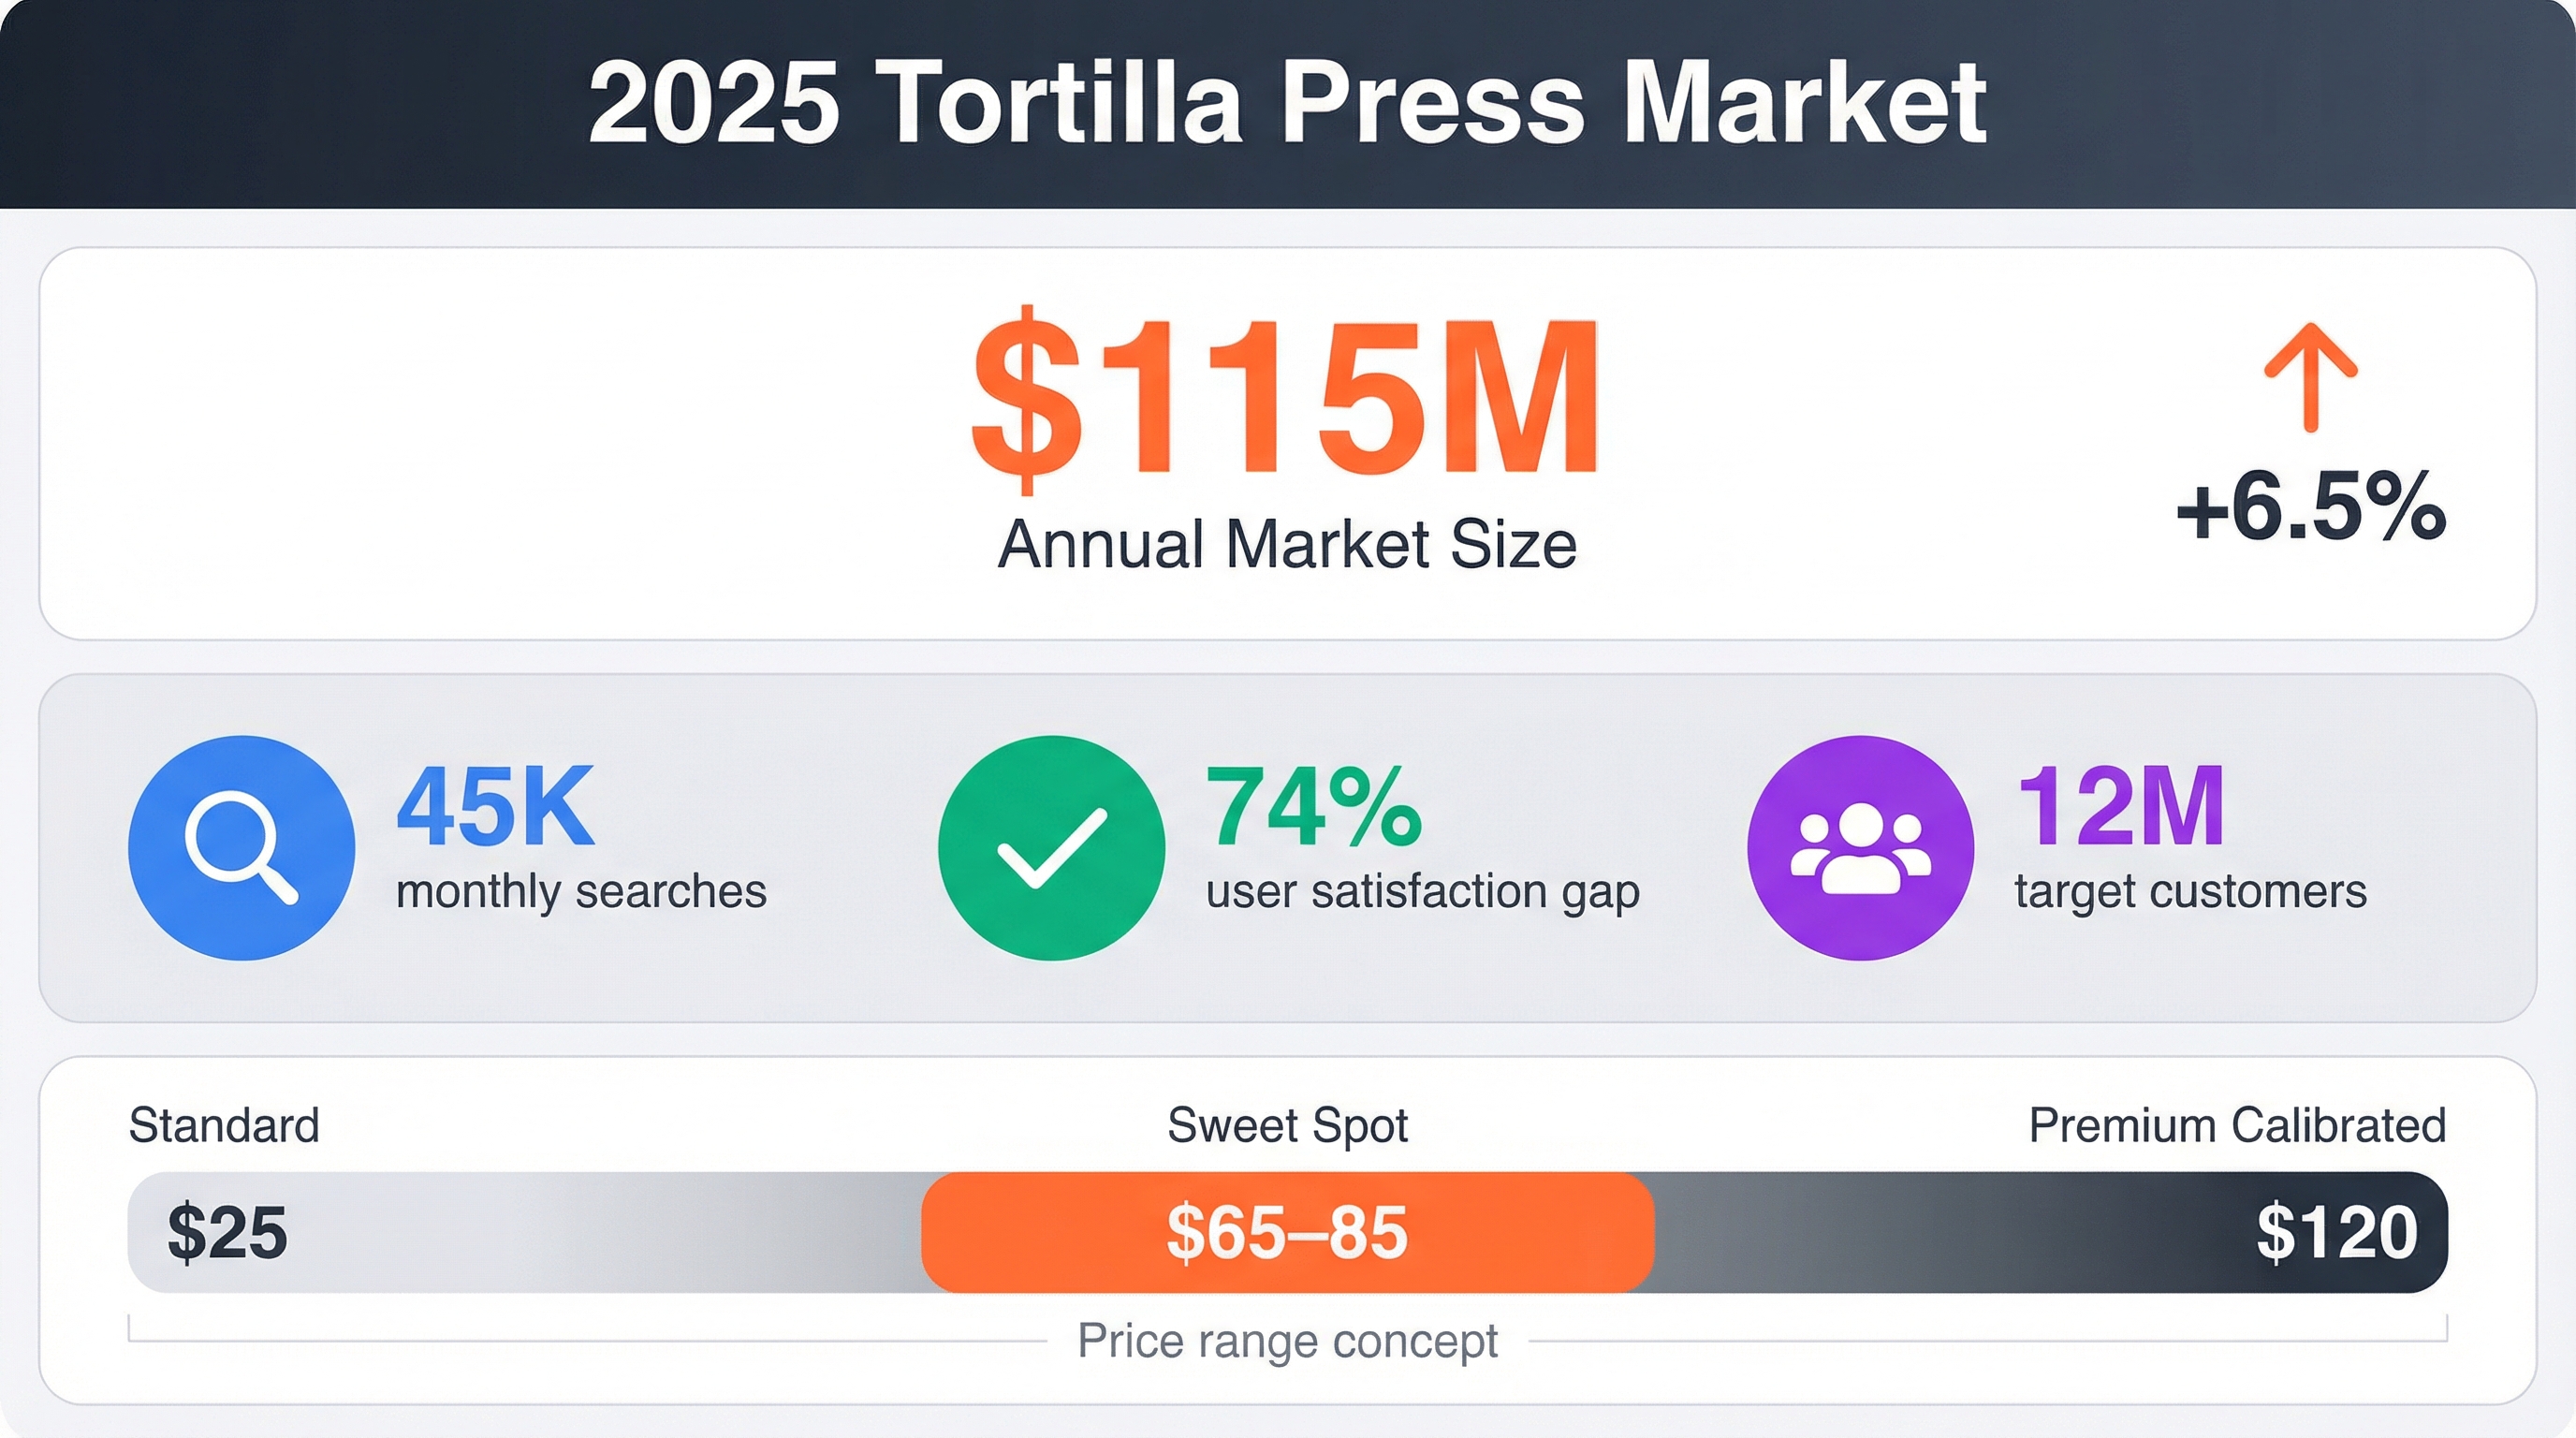Select the Premium Calibrated label

pyautogui.click(x=2237, y=1125)
